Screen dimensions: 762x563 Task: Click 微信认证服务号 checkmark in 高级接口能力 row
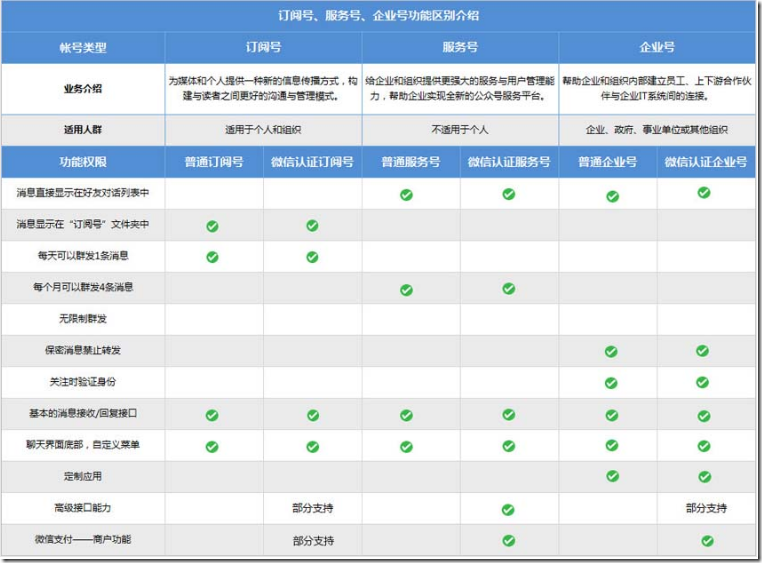[508, 510]
